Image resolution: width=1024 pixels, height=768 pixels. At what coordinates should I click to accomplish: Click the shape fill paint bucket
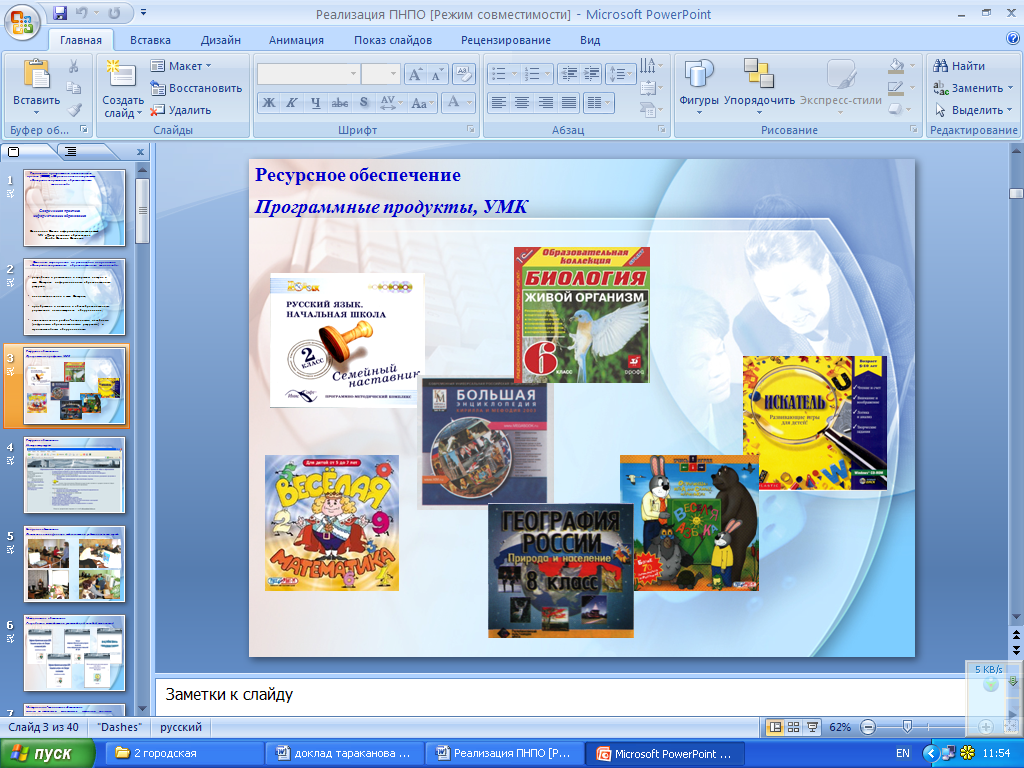coord(897,66)
